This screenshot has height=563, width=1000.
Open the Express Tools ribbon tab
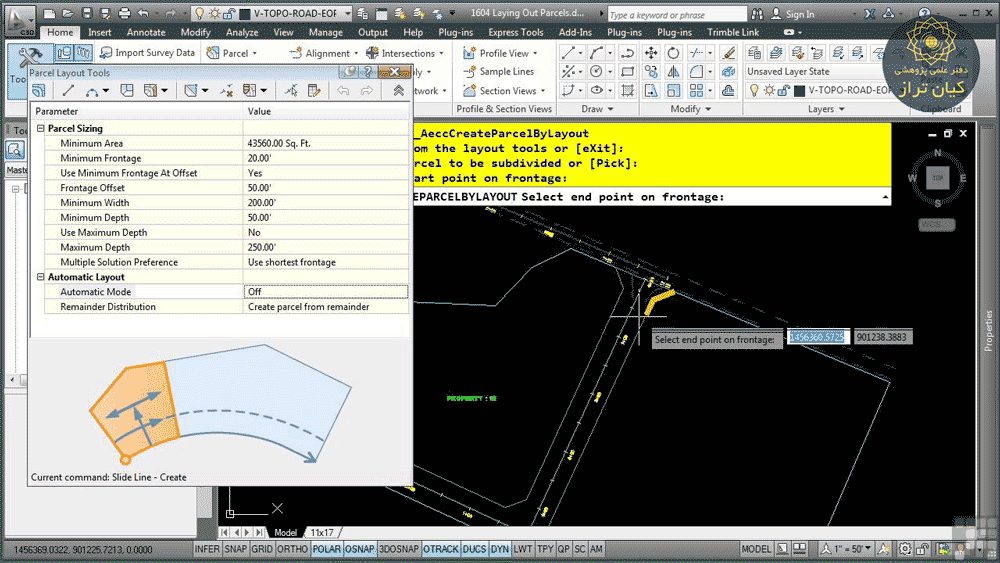tap(515, 32)
